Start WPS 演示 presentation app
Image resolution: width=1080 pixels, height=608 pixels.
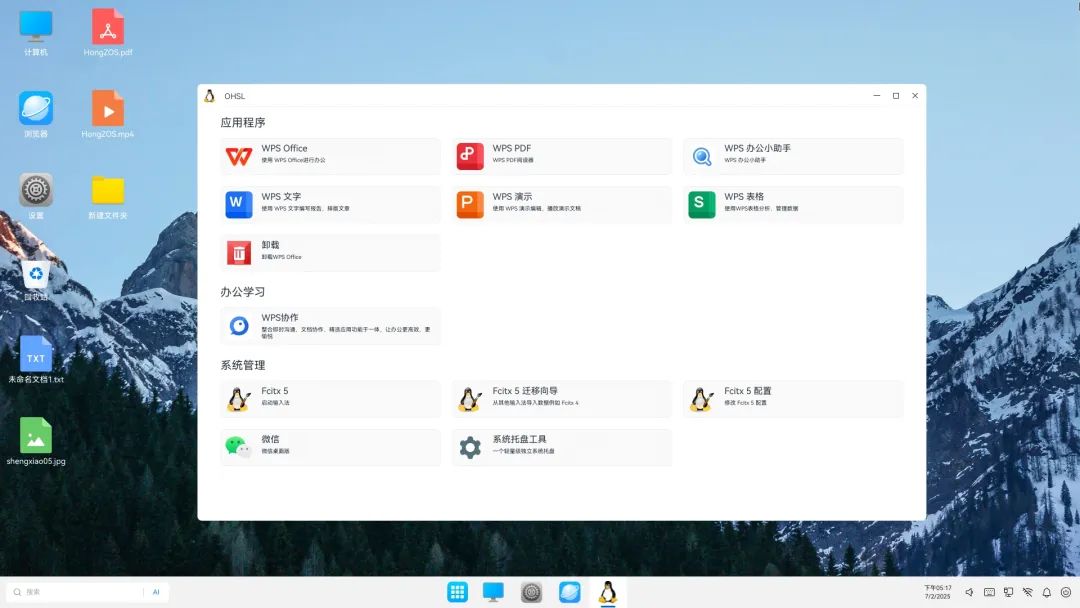click(560, 205)
